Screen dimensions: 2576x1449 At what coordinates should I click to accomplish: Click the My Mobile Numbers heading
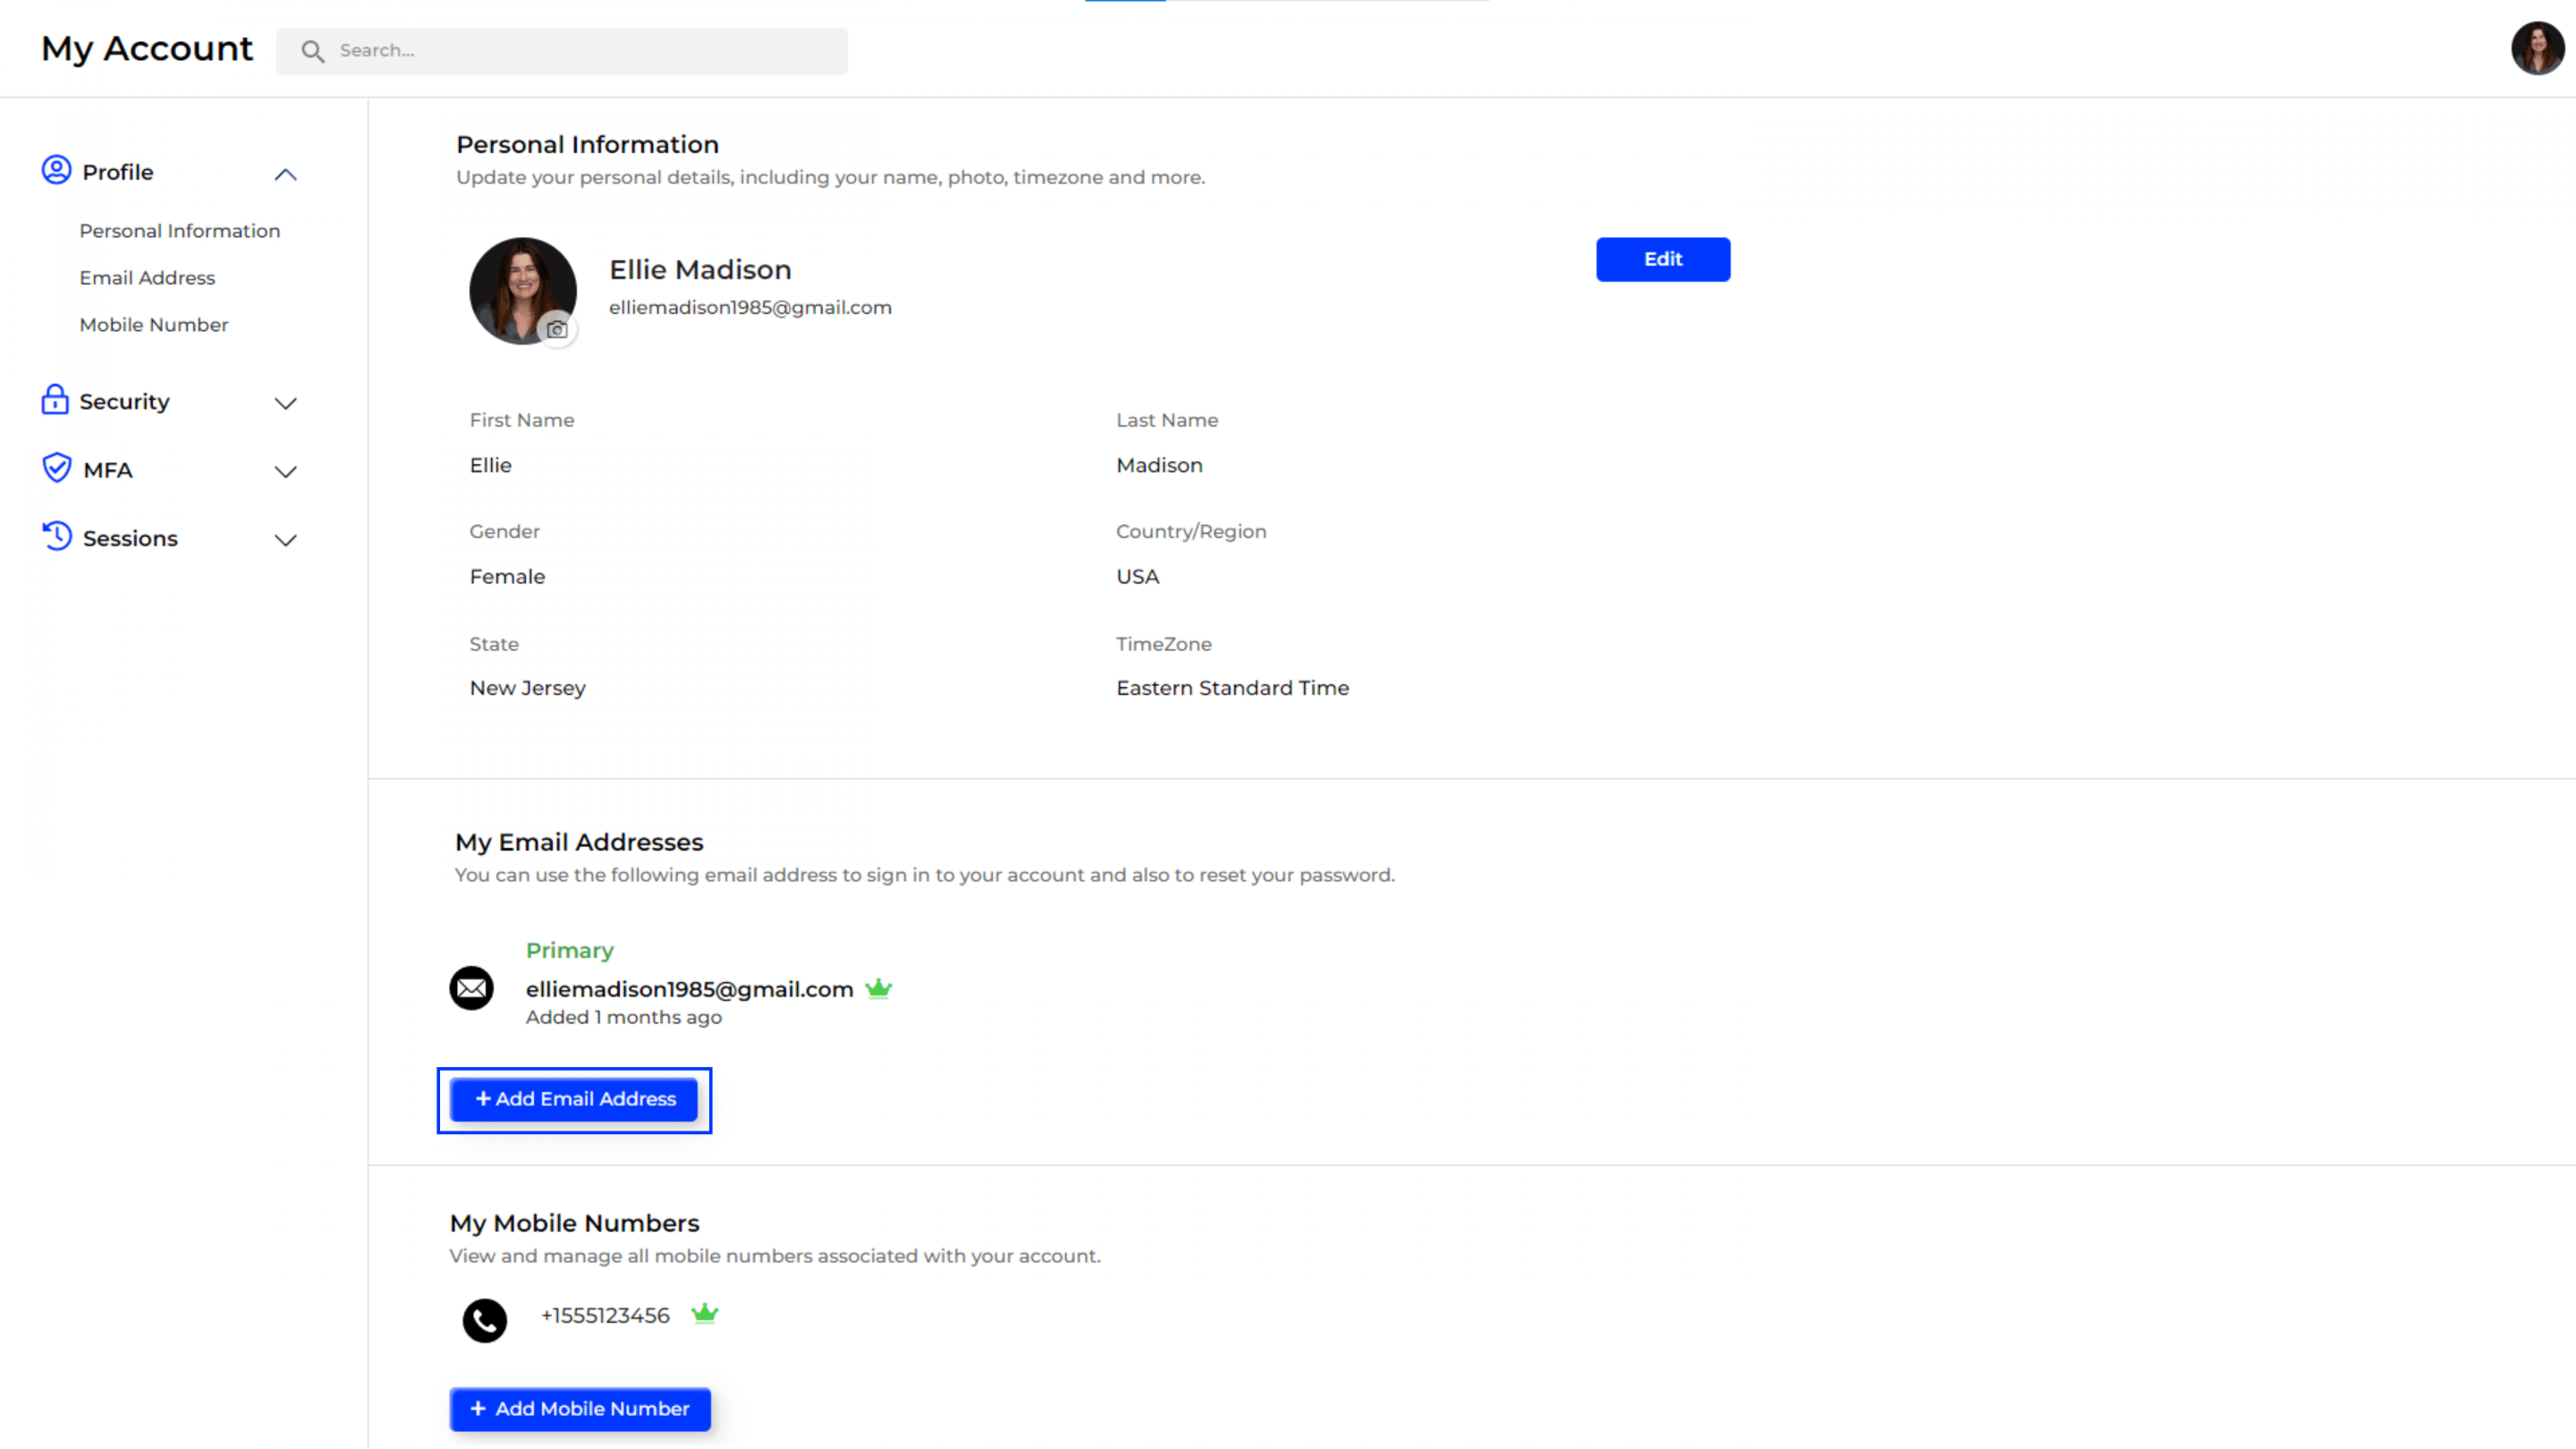coord(574,1223)
